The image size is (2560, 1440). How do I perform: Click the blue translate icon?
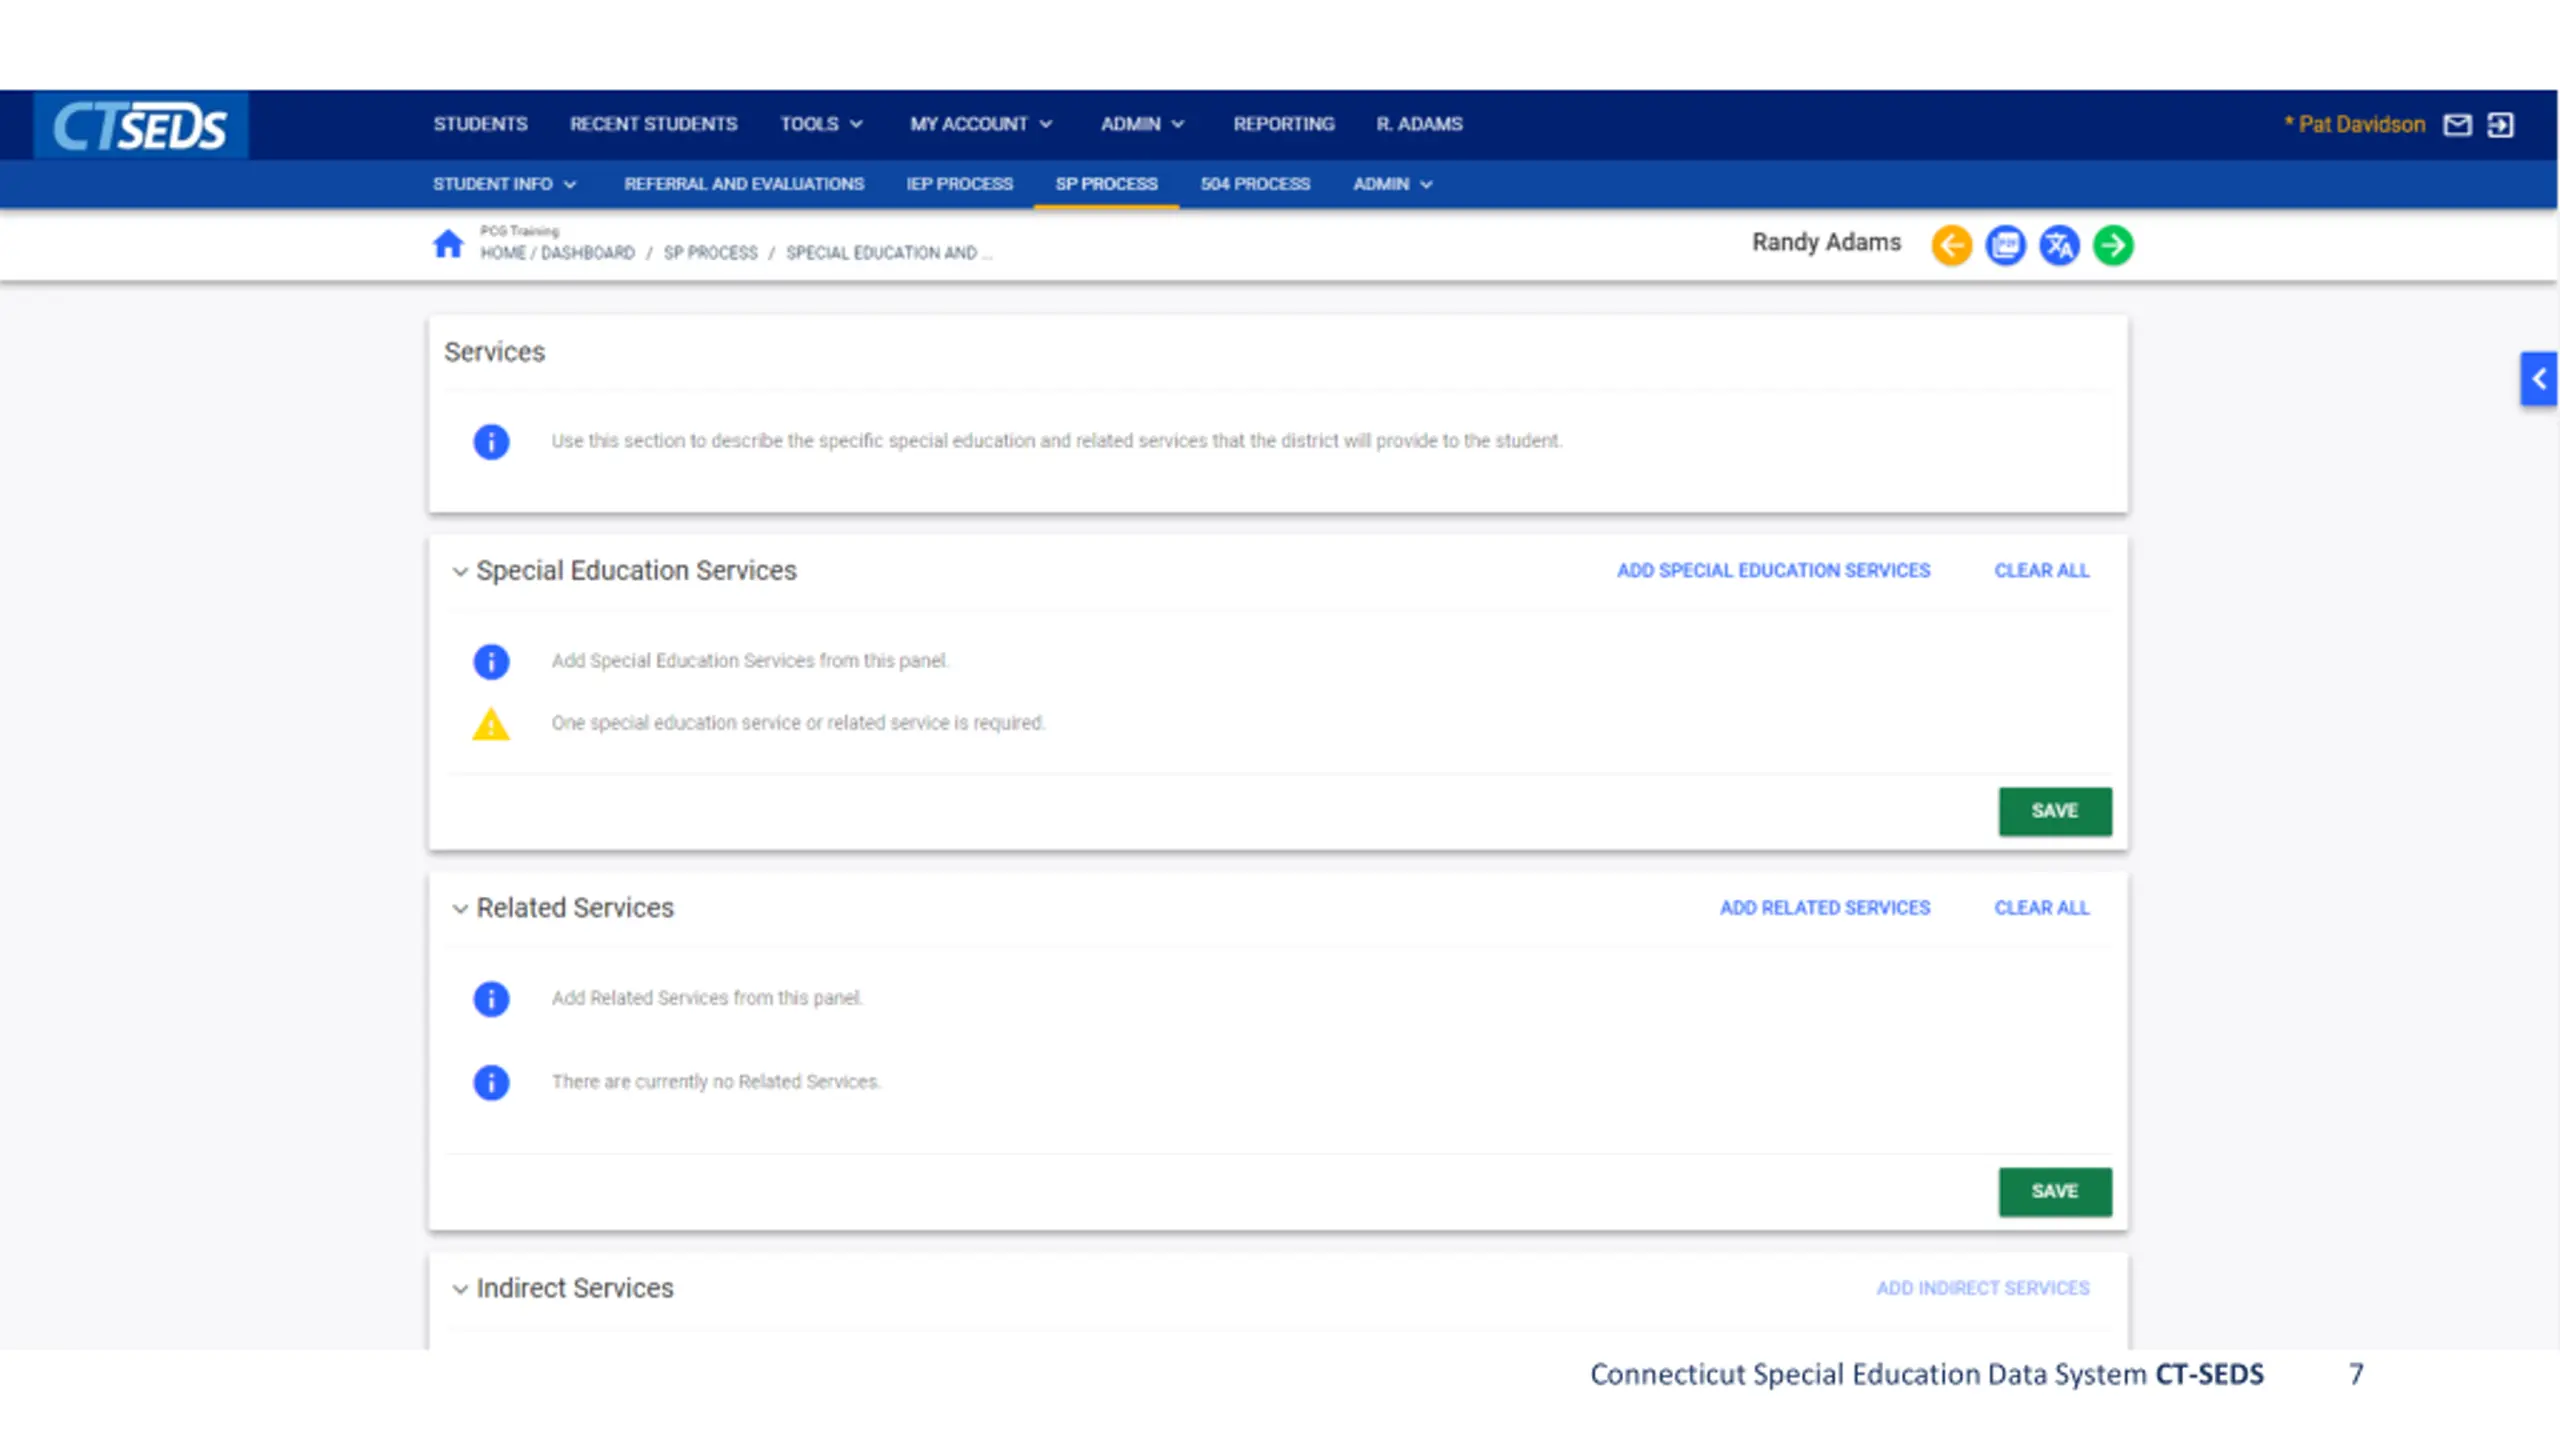tap(2058, 245)
